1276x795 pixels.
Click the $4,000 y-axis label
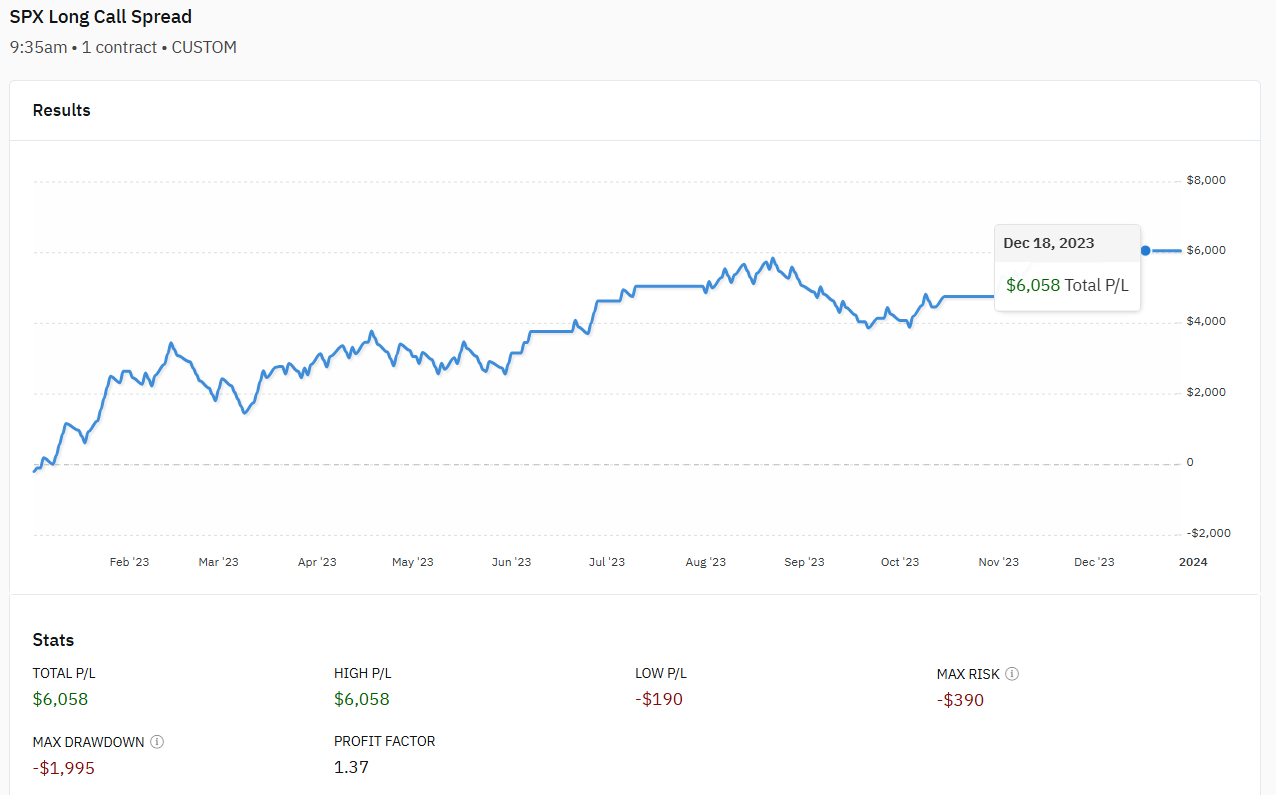click(x=1206, y=322)
